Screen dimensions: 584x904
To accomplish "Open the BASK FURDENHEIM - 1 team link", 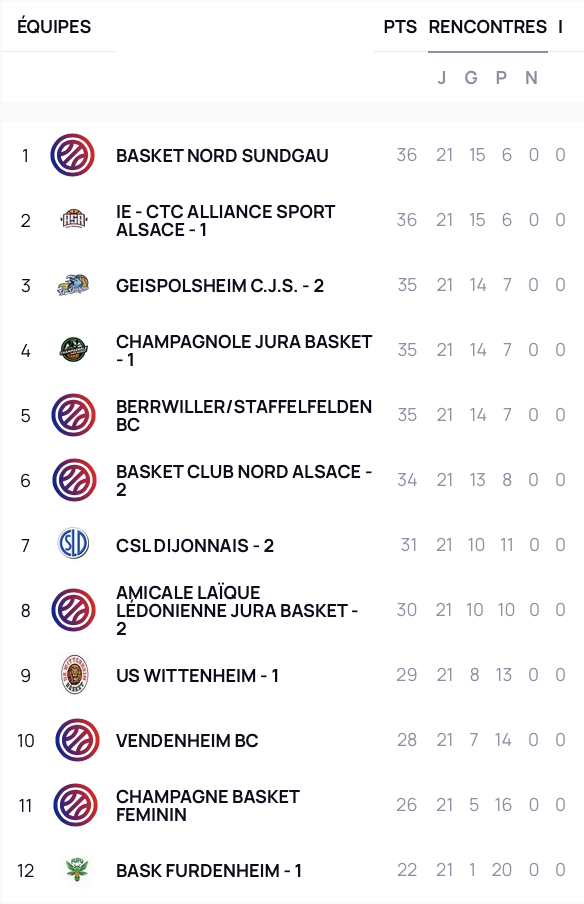I will 209,870.
